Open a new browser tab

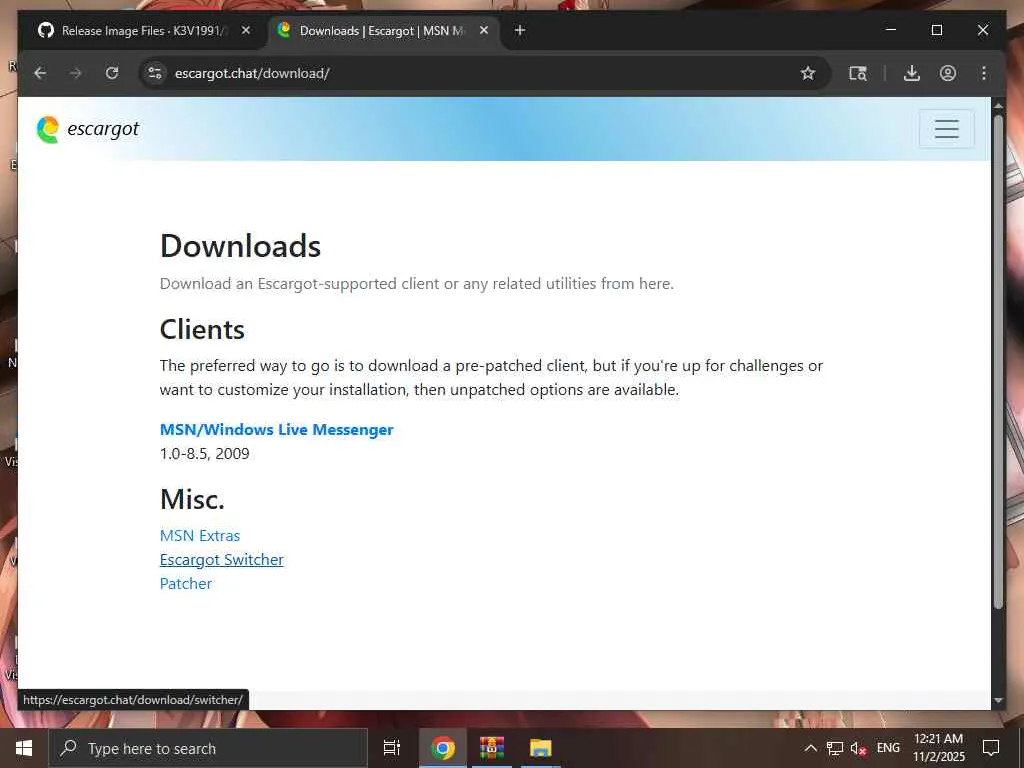point(520,30)
